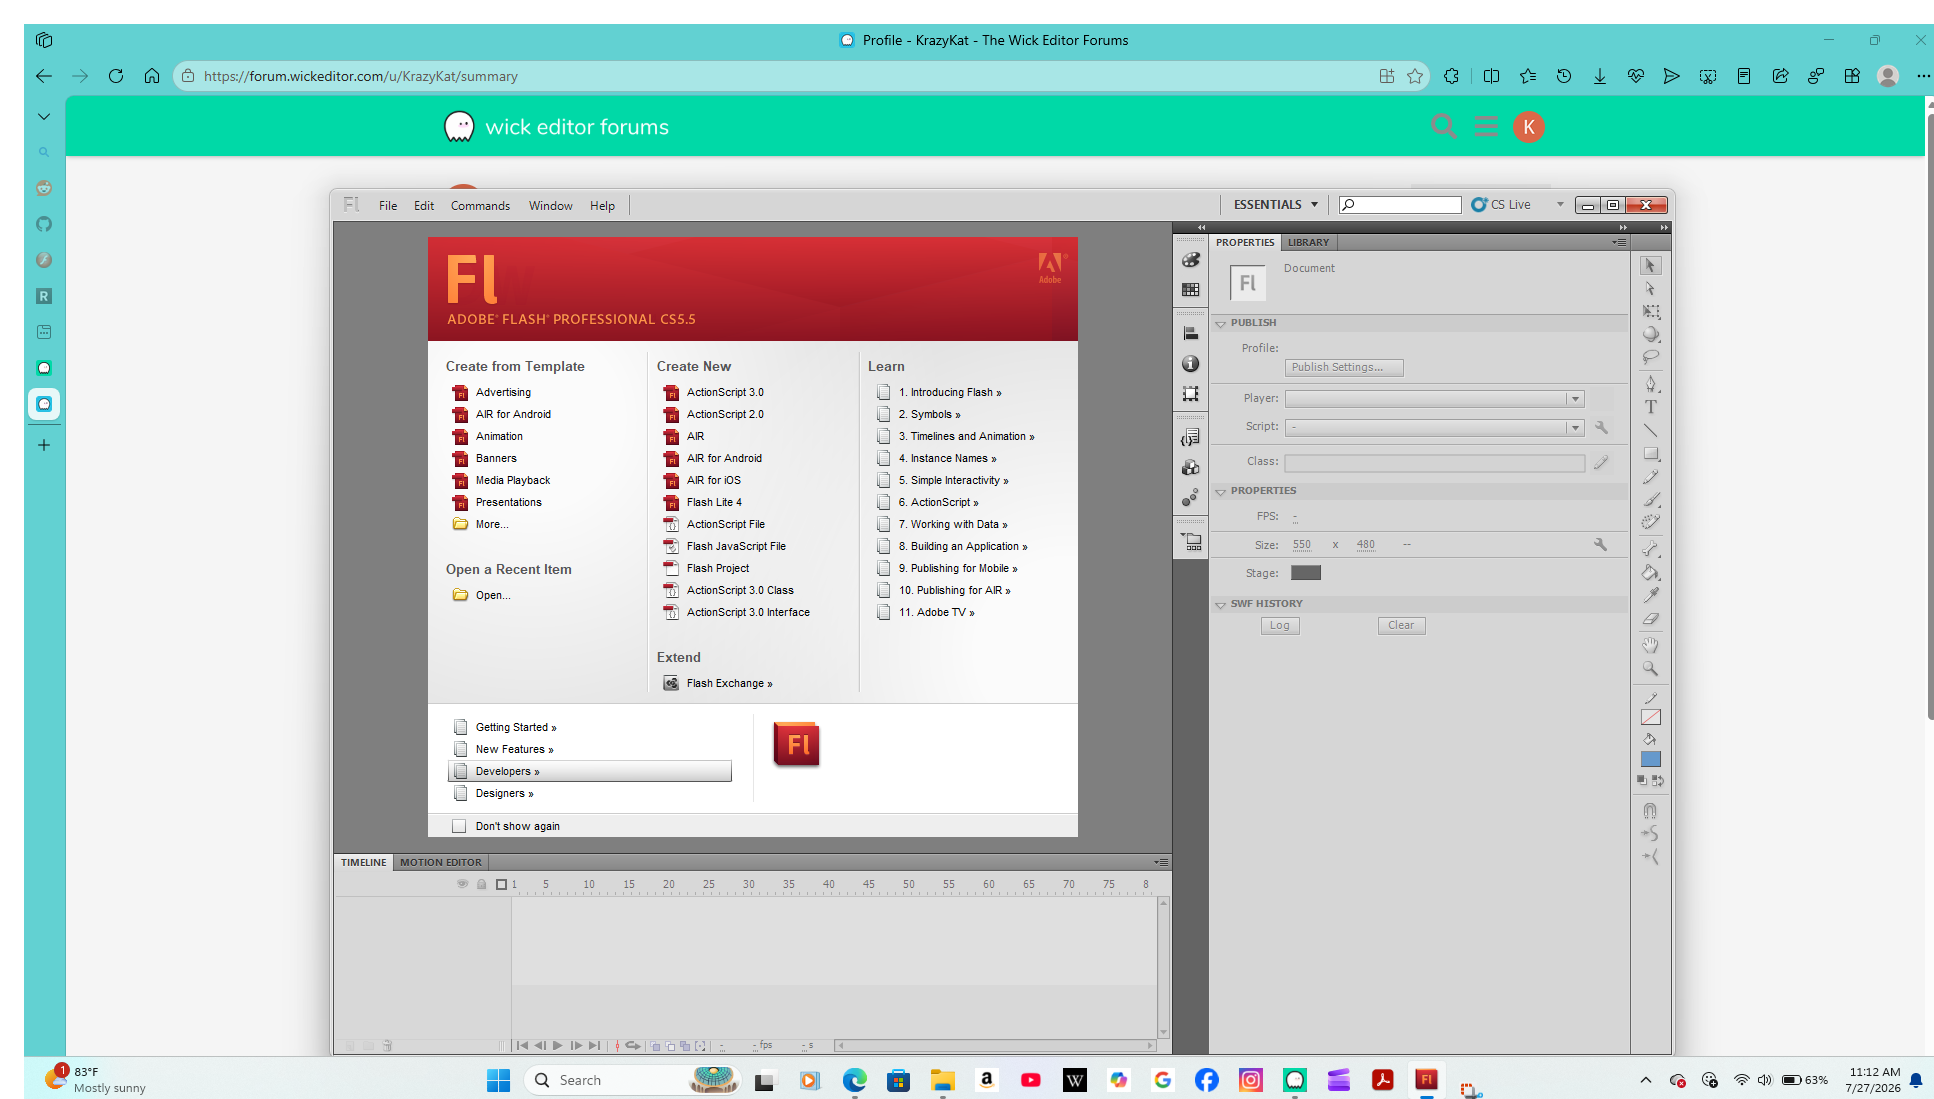Open the Commands menu

[480, 206]
